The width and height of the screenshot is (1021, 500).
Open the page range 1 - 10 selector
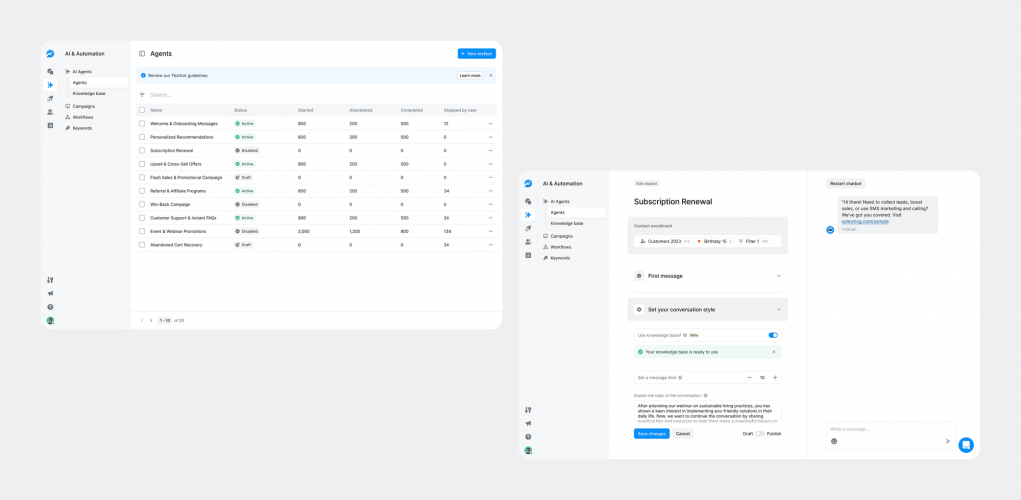pos(165,320)
